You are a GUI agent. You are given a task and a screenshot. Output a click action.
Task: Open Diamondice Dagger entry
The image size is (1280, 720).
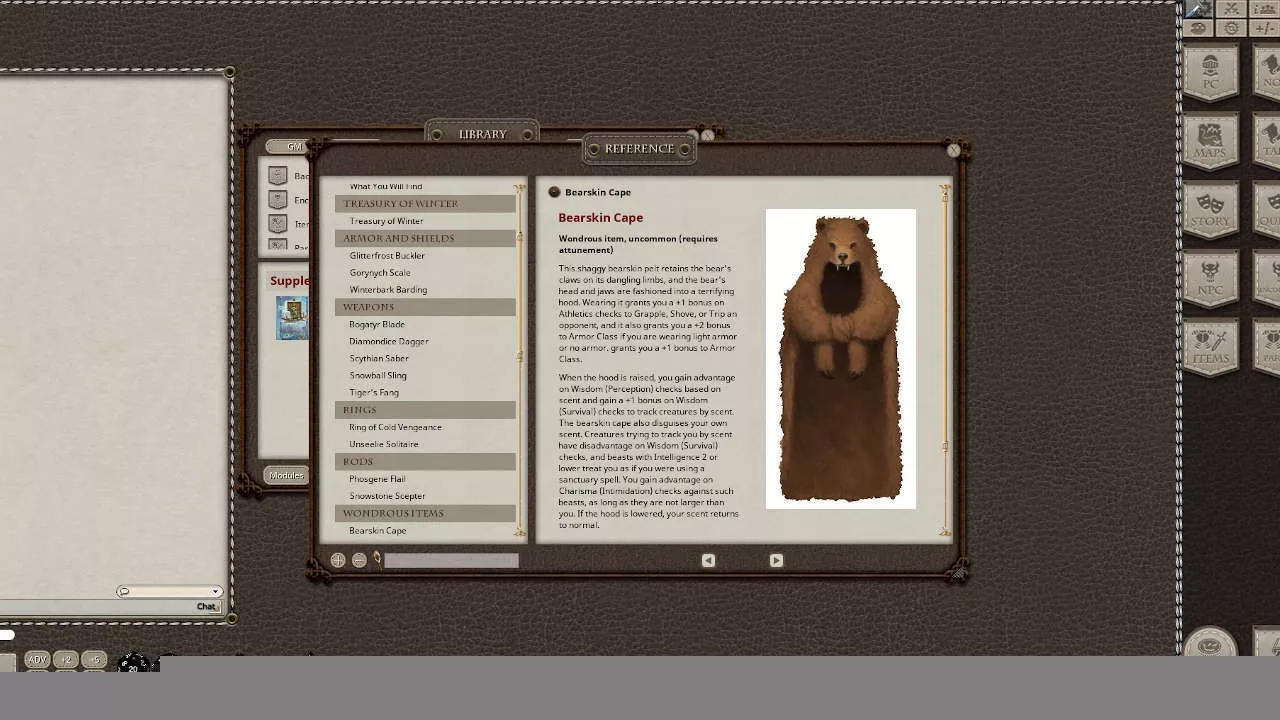coord(389,341)
